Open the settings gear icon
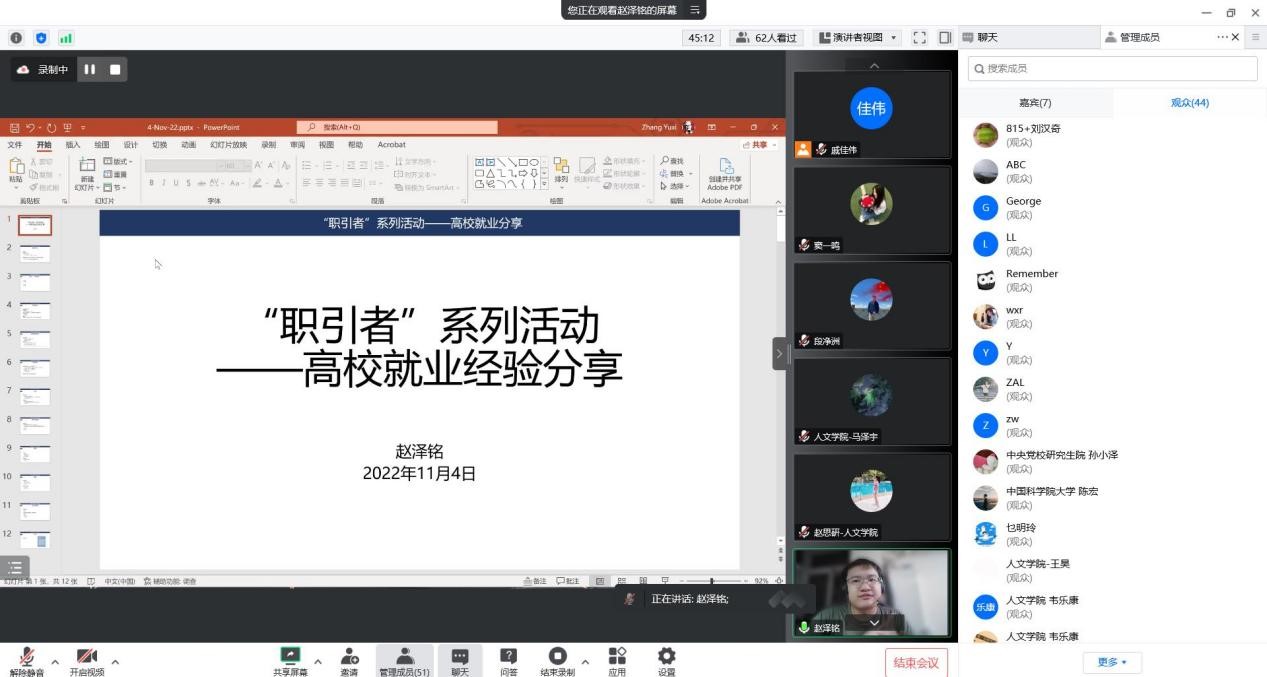 click(666, 656)
